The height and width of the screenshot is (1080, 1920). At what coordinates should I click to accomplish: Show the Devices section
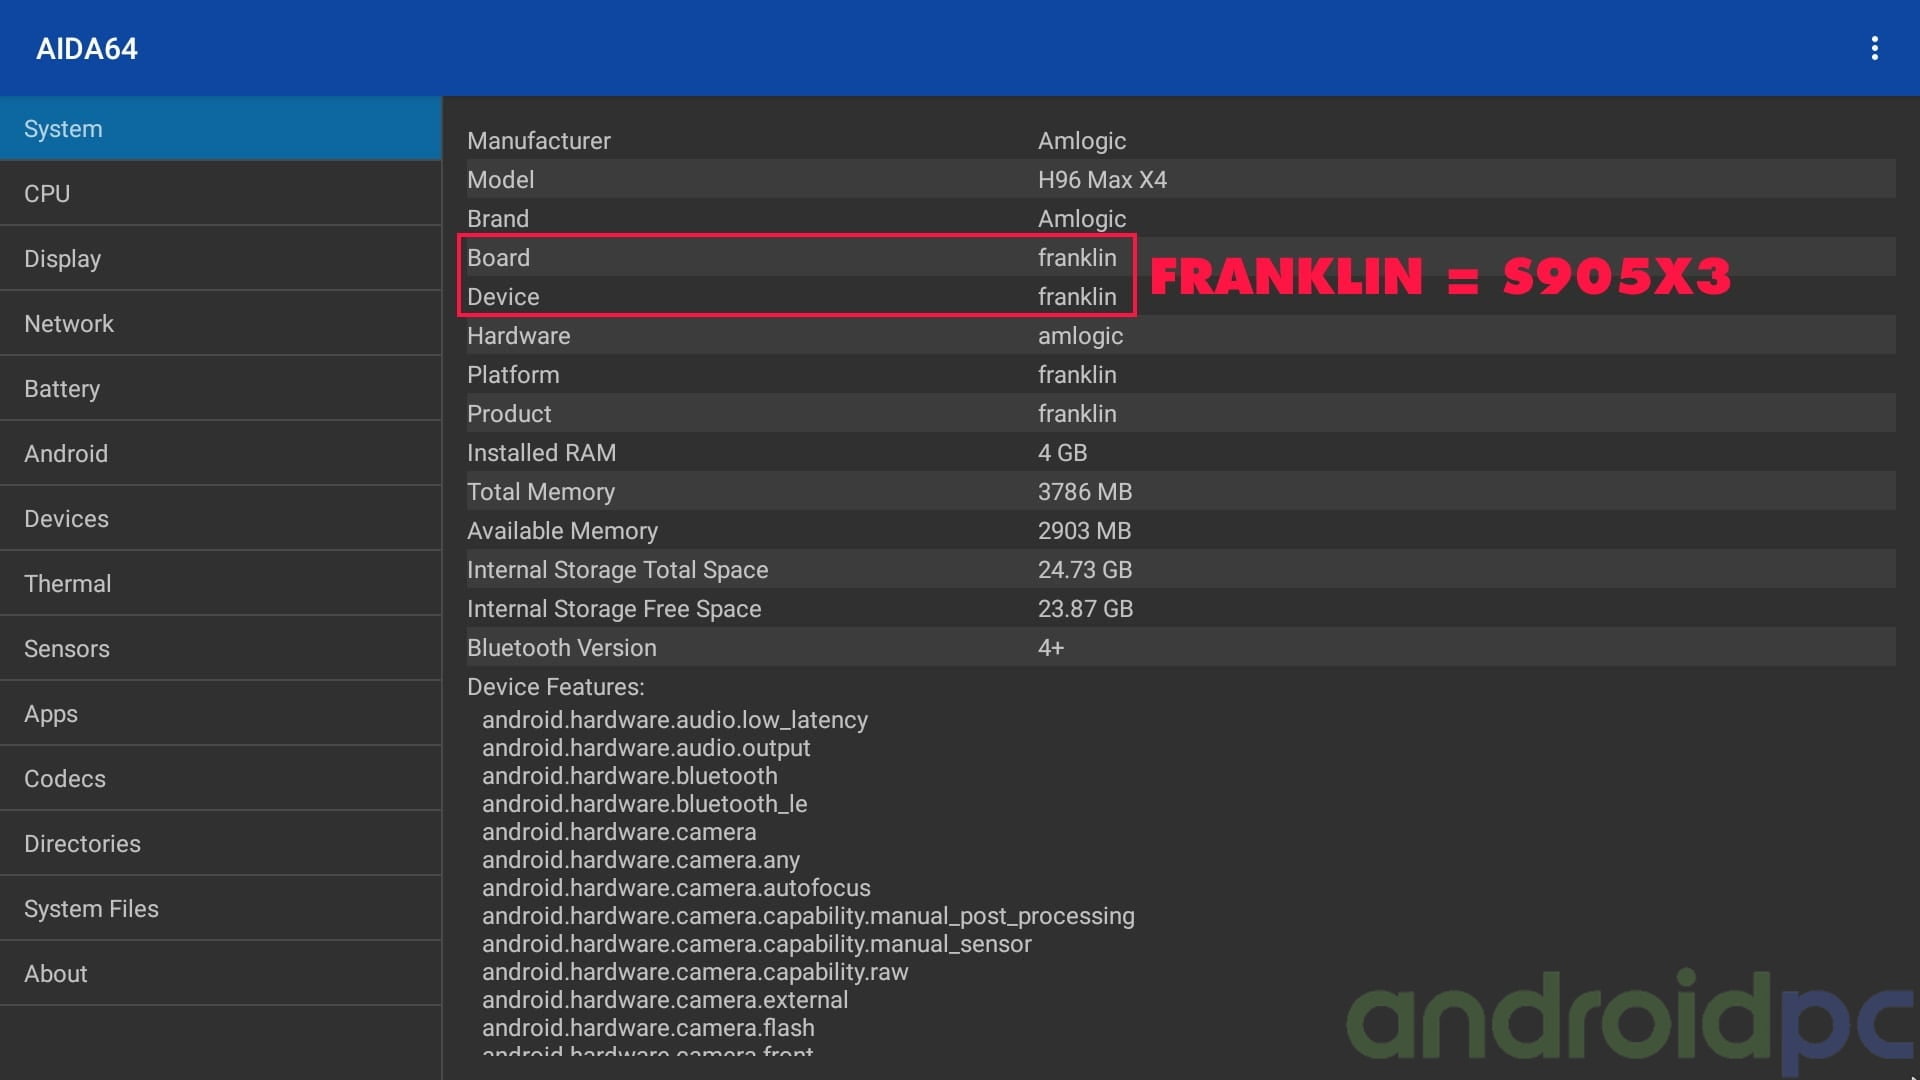(220, 519)
